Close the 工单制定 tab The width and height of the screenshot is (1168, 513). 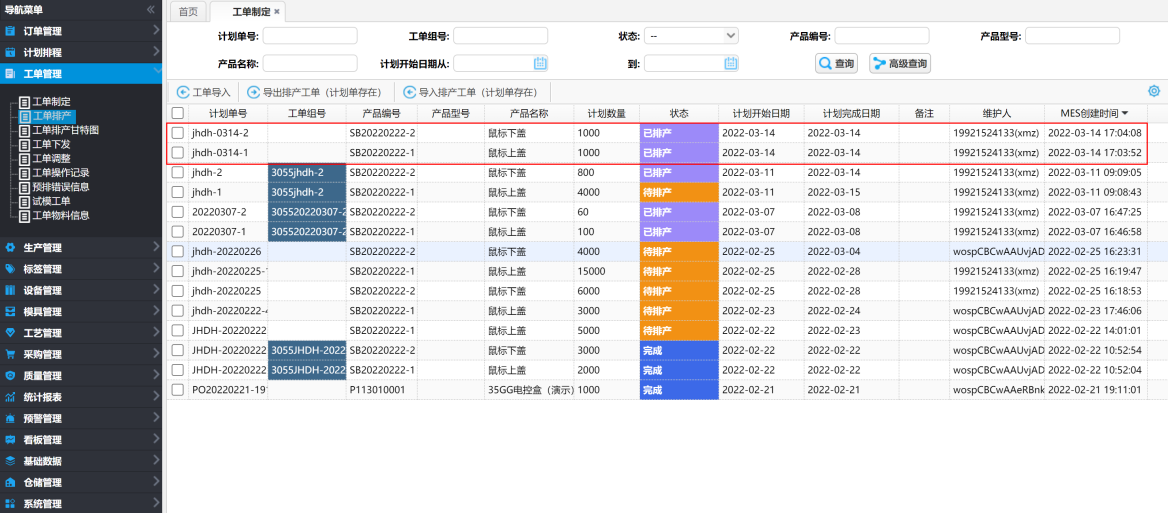point(277,11)
